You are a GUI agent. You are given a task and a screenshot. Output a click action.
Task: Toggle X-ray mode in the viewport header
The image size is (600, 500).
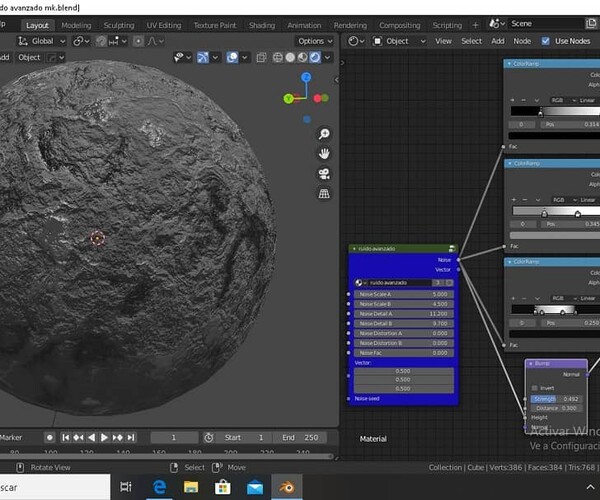pos(262,57)
